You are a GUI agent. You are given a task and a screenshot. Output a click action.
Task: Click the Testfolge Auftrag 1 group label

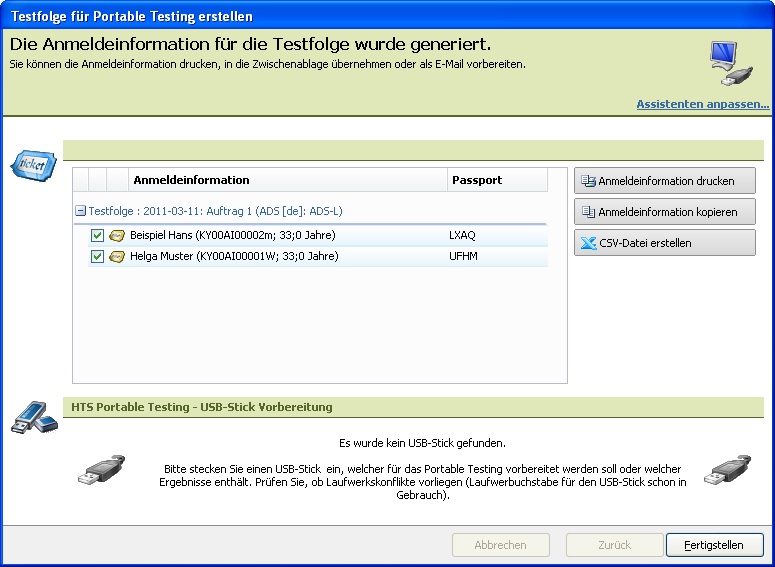point(215,211)
